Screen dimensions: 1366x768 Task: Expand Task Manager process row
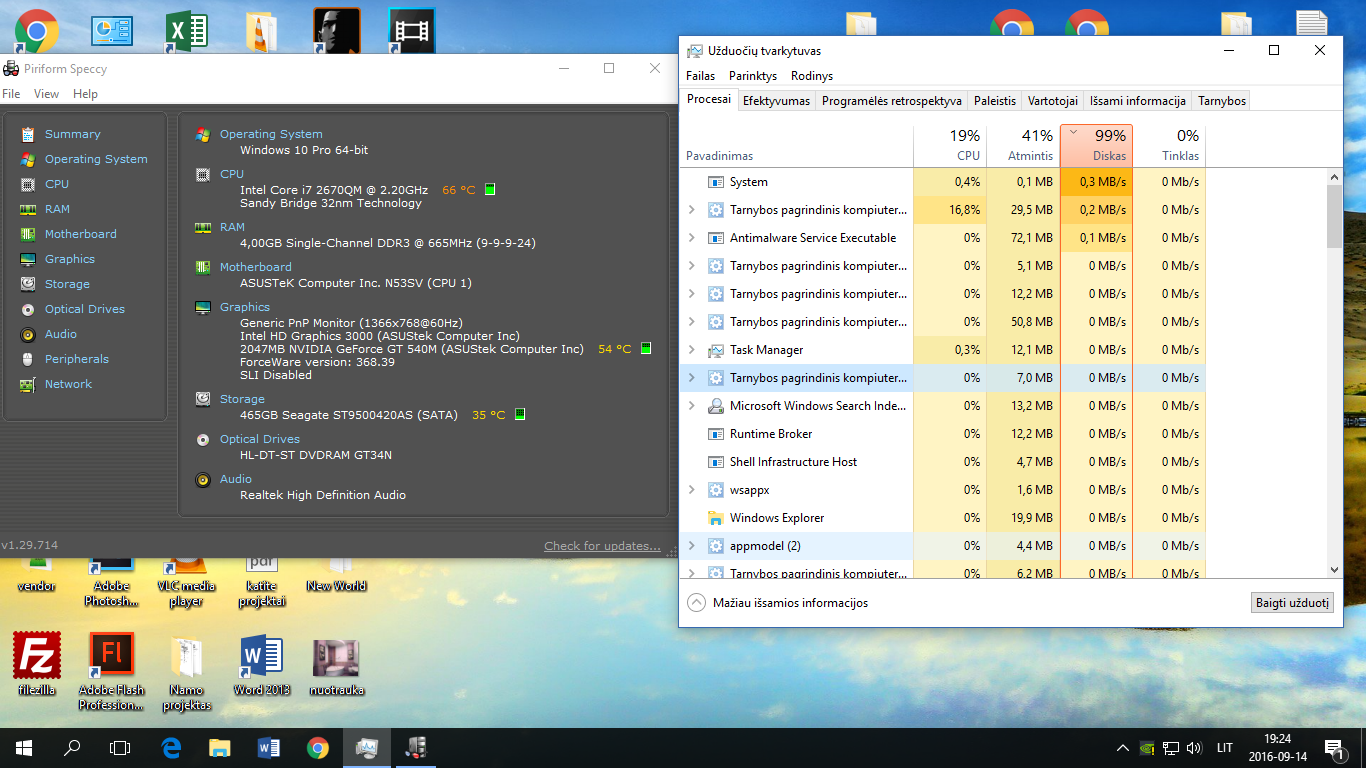pos(691,350)
